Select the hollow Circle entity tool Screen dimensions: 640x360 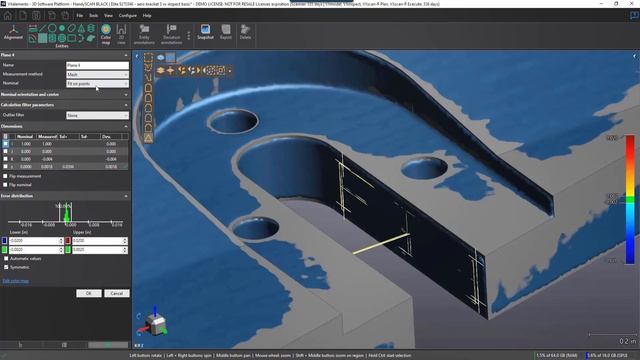[x=52, y=28]
